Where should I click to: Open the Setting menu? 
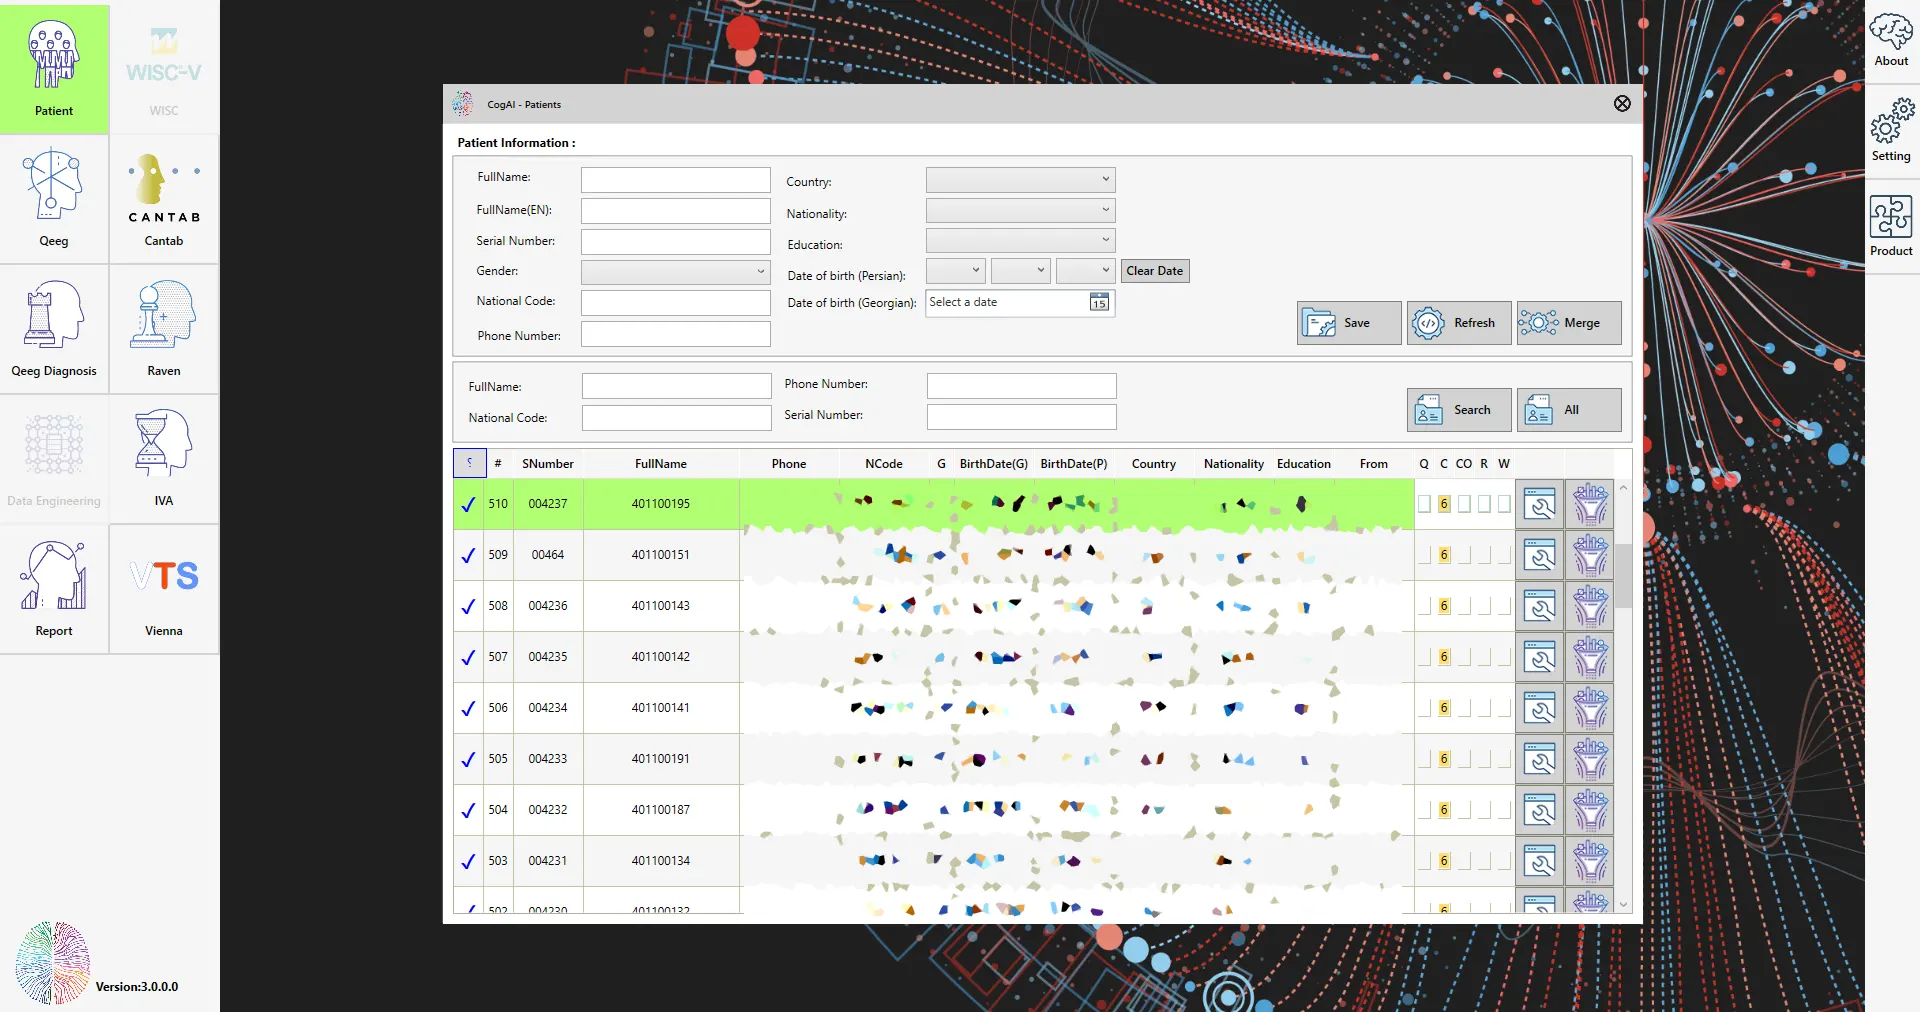[1891, 131]
